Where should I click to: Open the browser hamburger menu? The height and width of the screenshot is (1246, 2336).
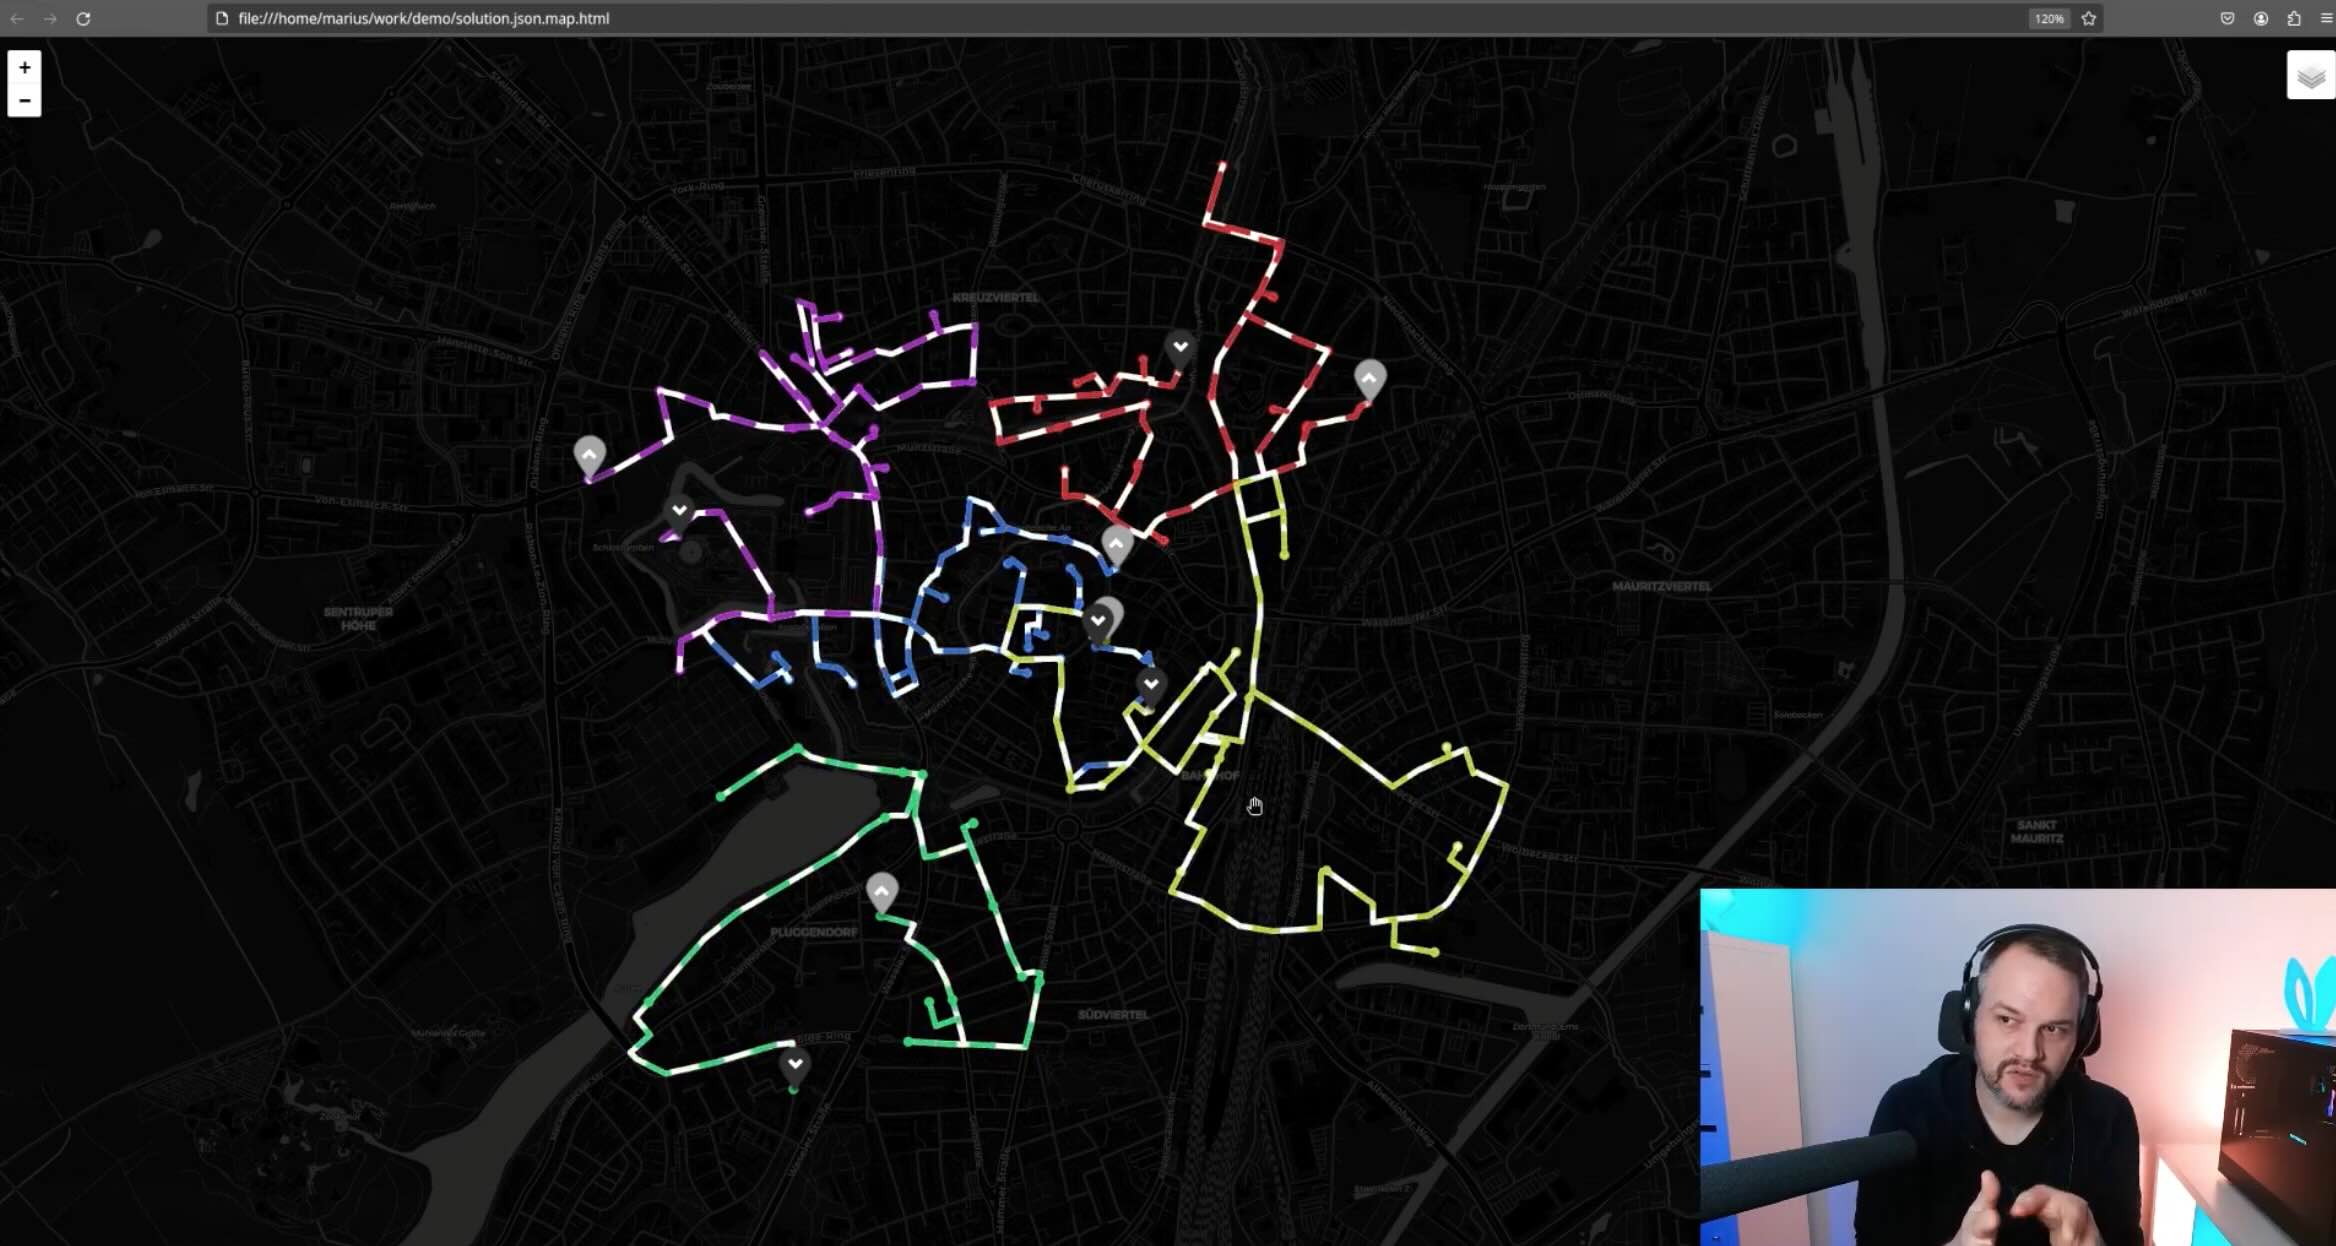coord(2326,18)
